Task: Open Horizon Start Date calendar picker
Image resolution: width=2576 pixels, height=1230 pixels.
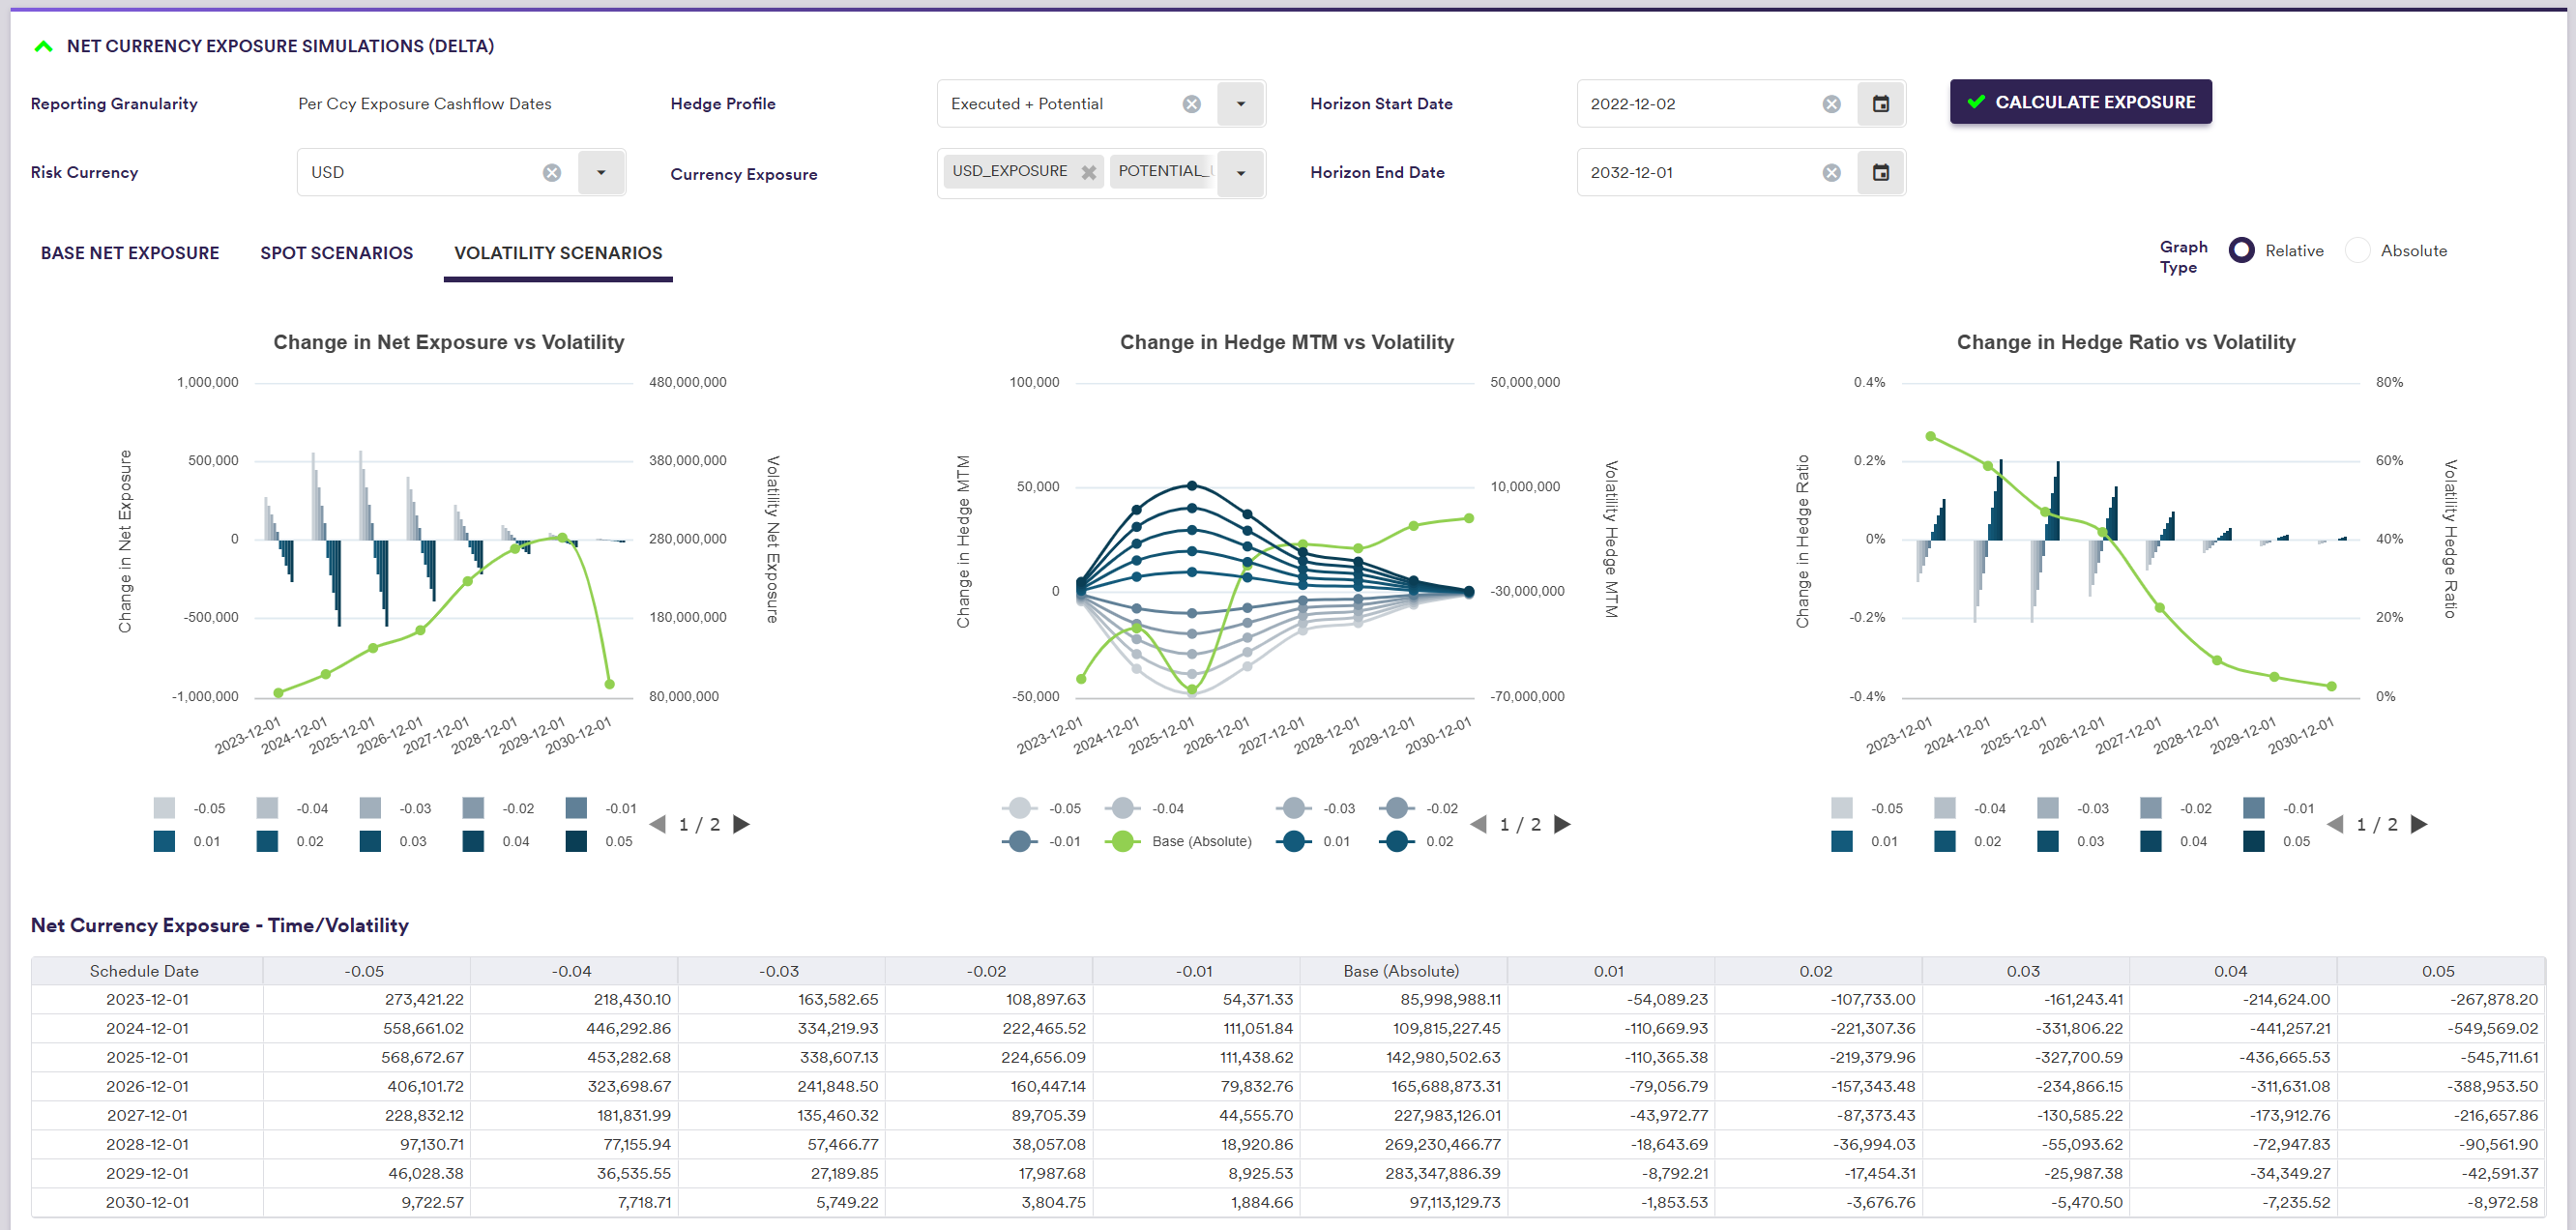Action: click(x=1880, y=104)
